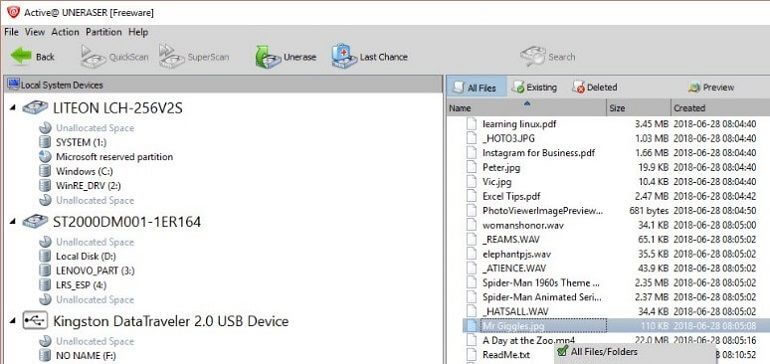Screen dimensions: 770x364
Task: Click the Search toolbar icon
Action: point(532,56)
